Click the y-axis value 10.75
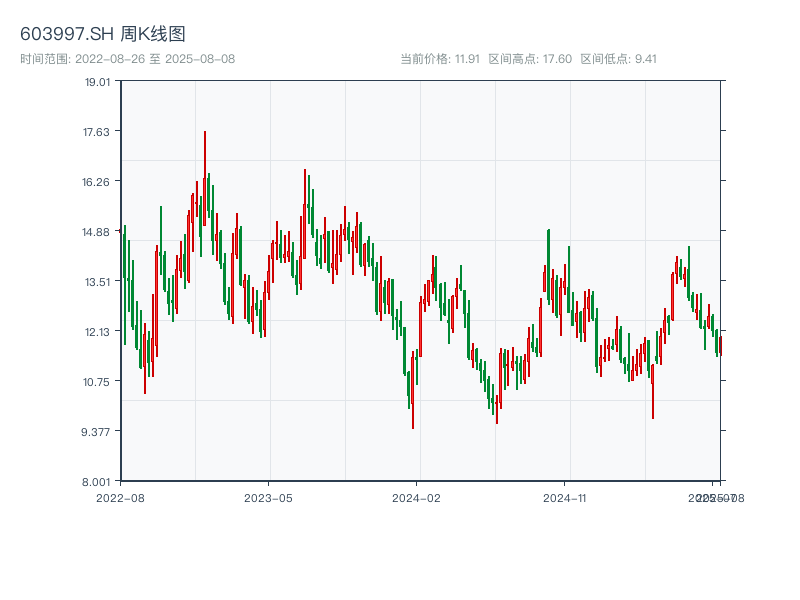 tap(96, 382)
